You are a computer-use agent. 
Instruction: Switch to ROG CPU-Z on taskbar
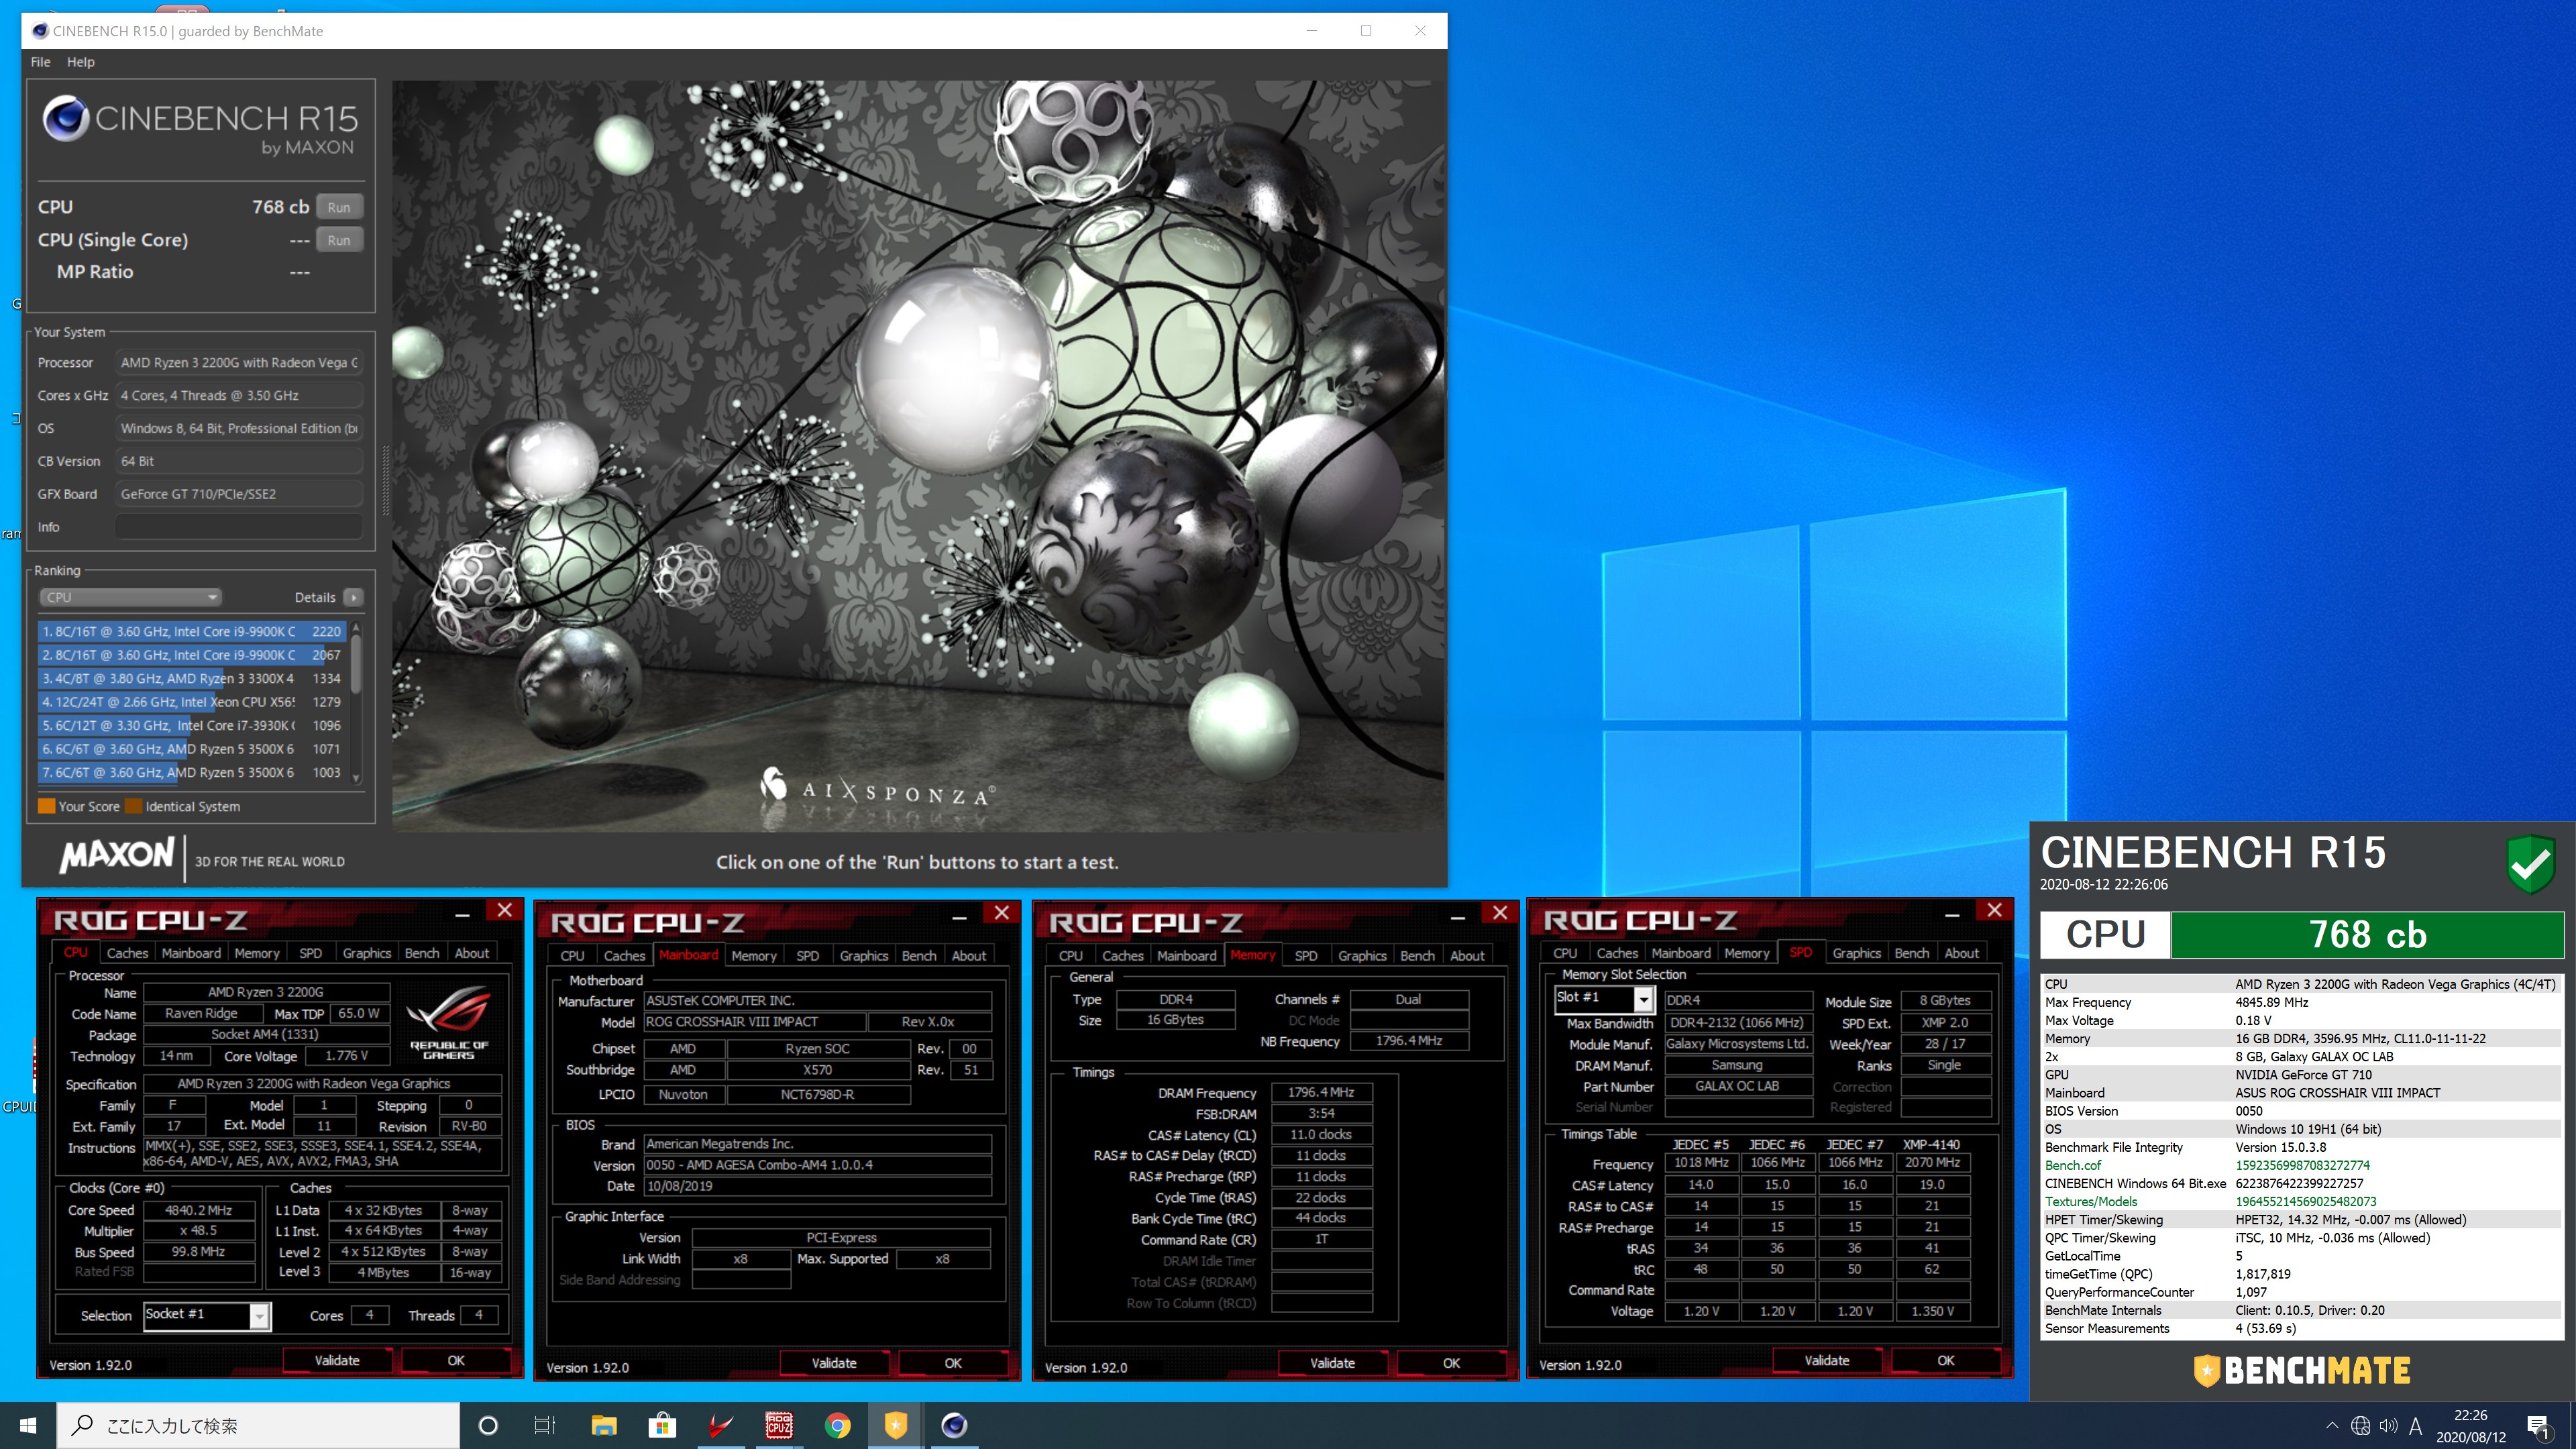(779, 1425)
